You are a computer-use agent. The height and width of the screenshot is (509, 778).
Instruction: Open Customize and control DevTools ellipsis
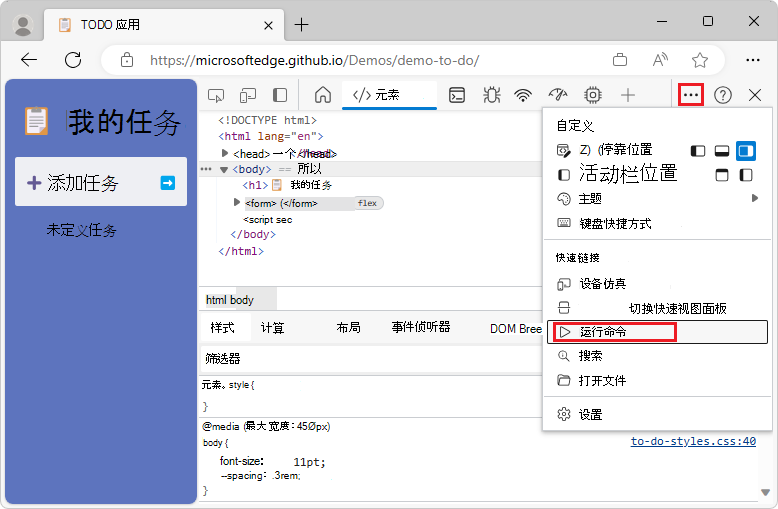(x=691, y=95)
